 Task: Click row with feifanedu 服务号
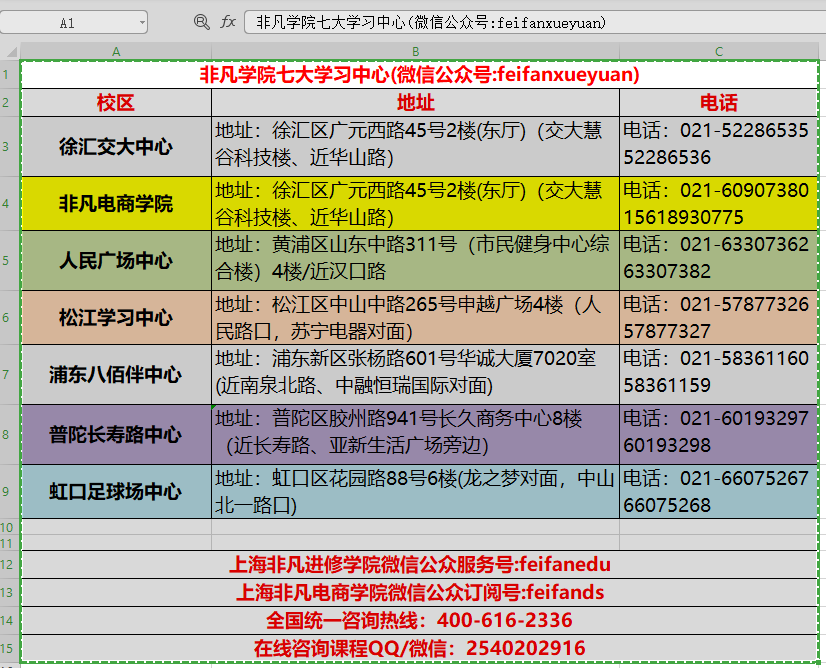pyautogui.click(x=419, y=565)
